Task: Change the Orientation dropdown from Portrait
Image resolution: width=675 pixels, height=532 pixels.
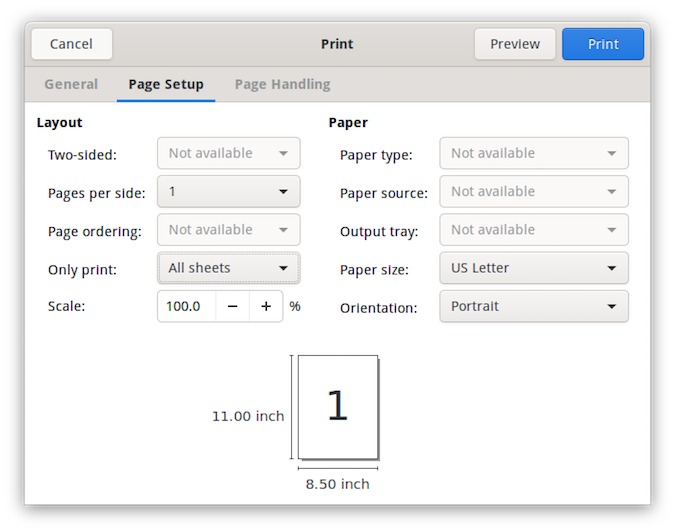Action: click(x=533, y=306)
